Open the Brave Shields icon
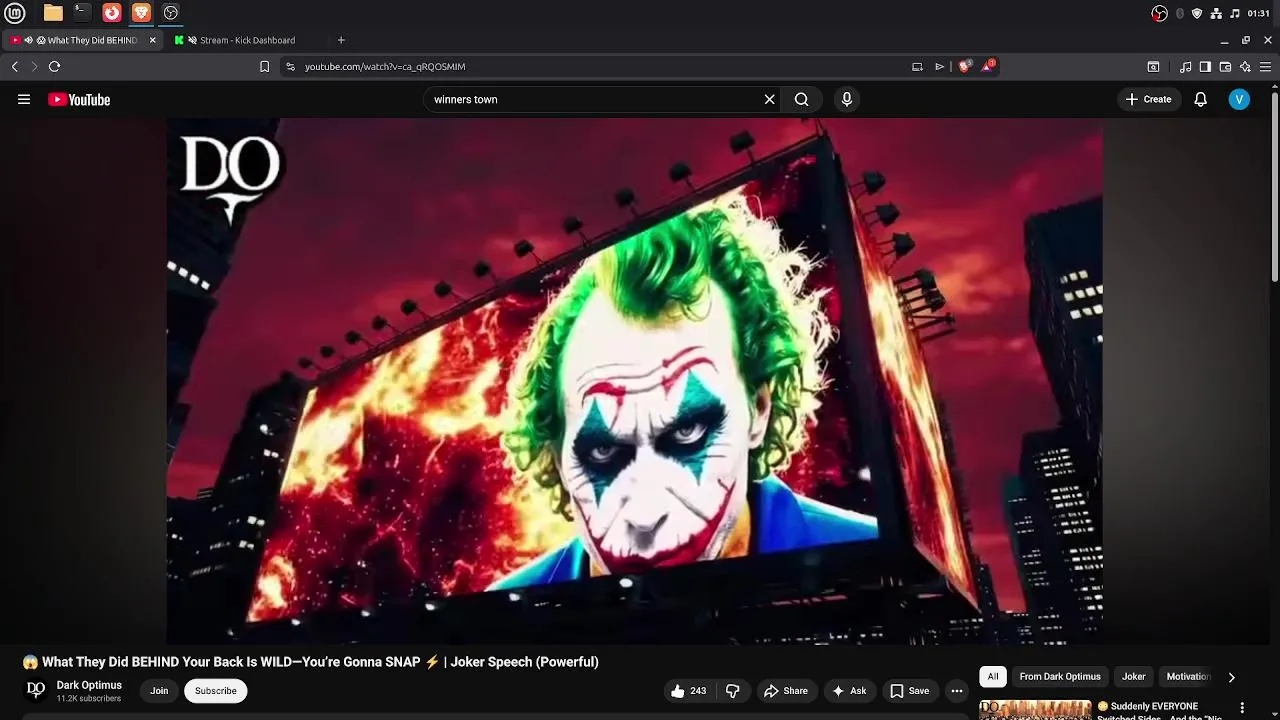 965,66
